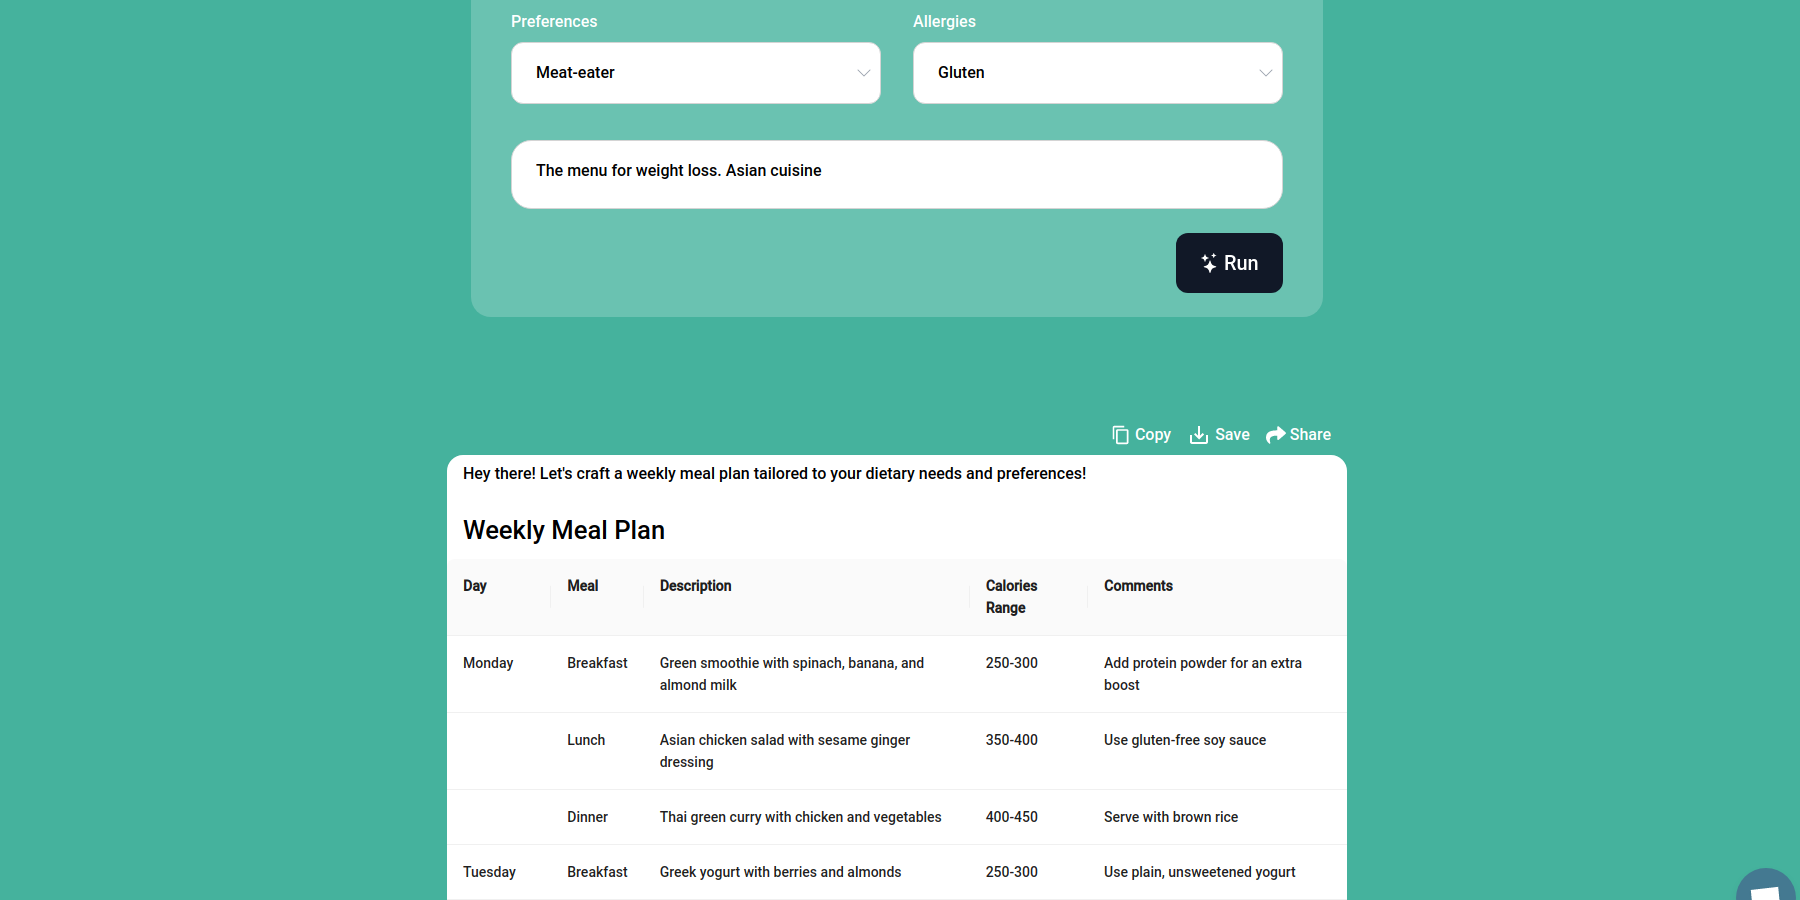Click the download-tray Save glyph
Viewport: 1800px width, 900px height.
coord(1198,434)
